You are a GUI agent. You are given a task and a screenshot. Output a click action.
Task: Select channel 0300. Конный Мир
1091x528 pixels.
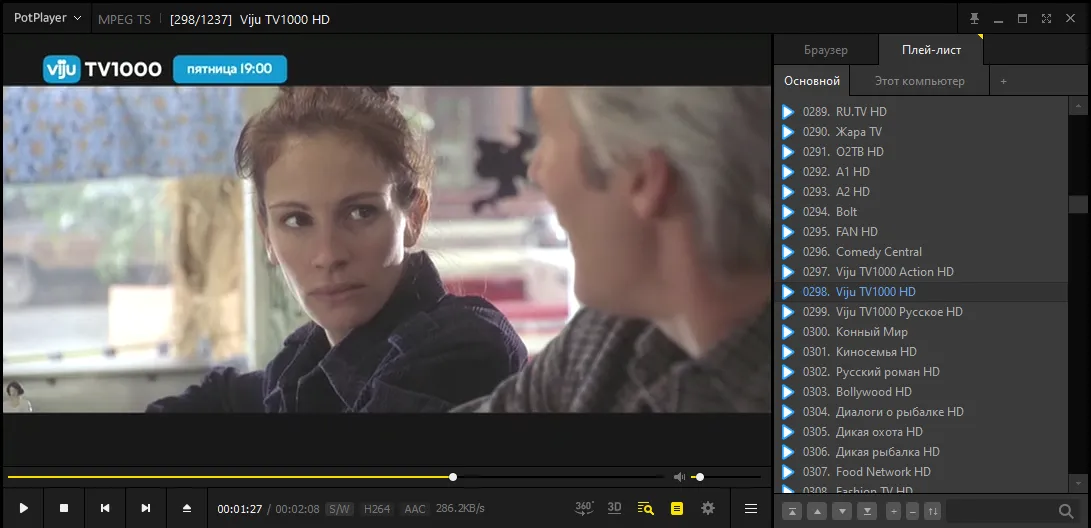point(921,332)
